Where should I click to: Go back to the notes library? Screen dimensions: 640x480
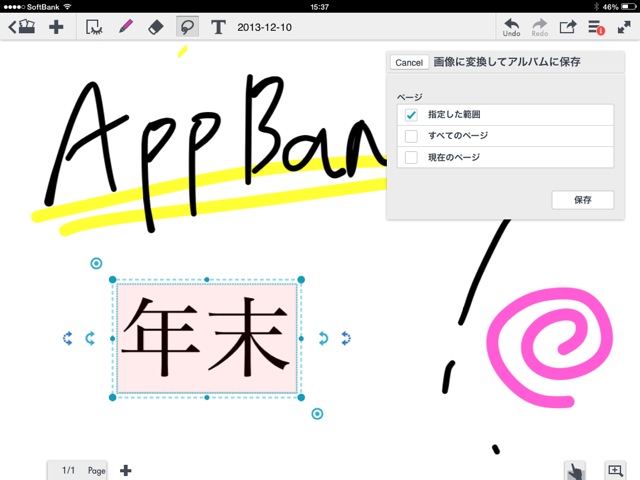point(22,27)
